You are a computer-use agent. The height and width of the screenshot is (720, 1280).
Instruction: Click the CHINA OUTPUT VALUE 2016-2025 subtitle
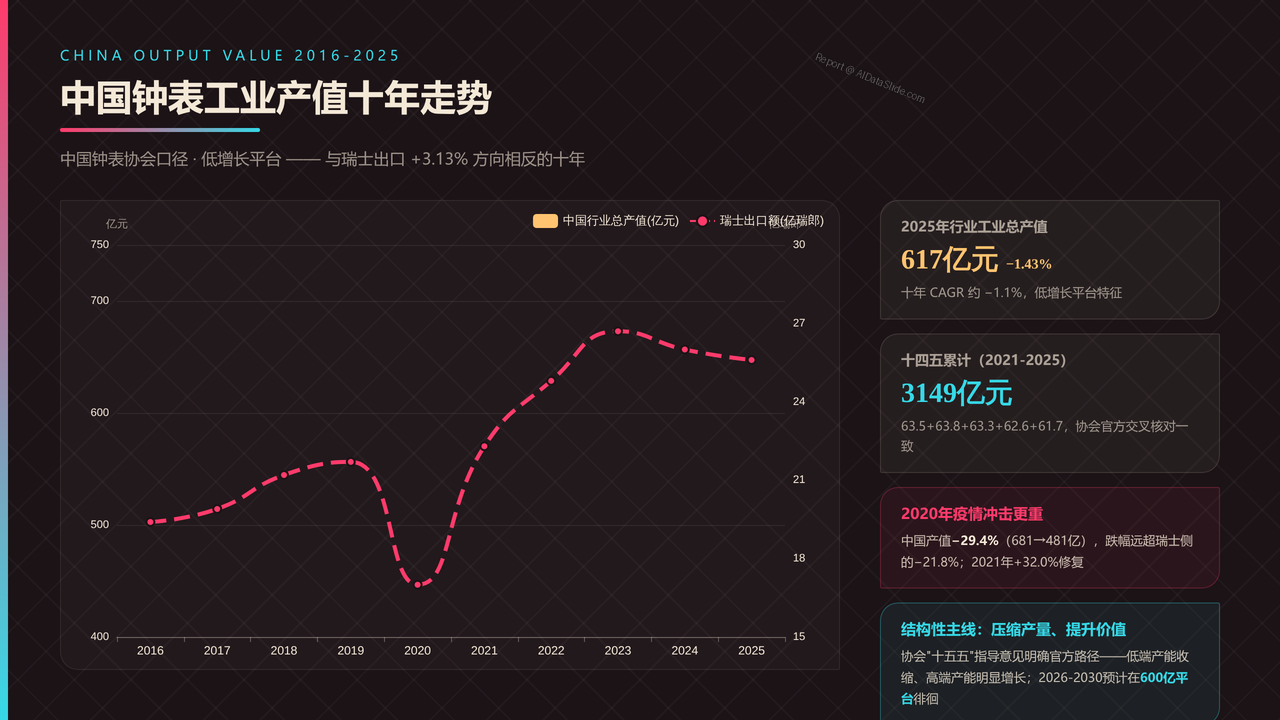pos(230,56)
